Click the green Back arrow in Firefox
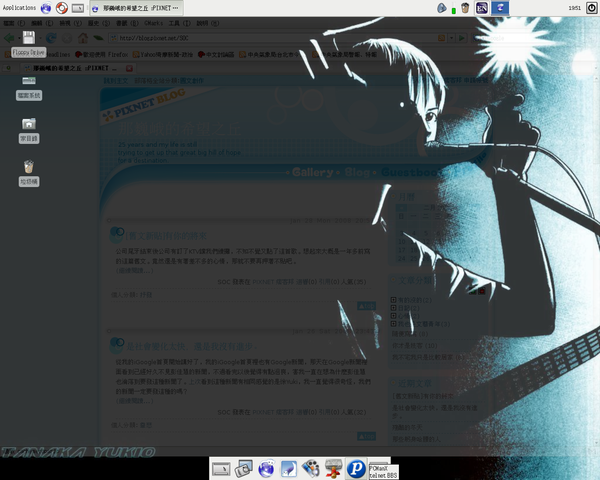Image resolution: width=600 pixels, height=480 pixels. click(9, 38)
